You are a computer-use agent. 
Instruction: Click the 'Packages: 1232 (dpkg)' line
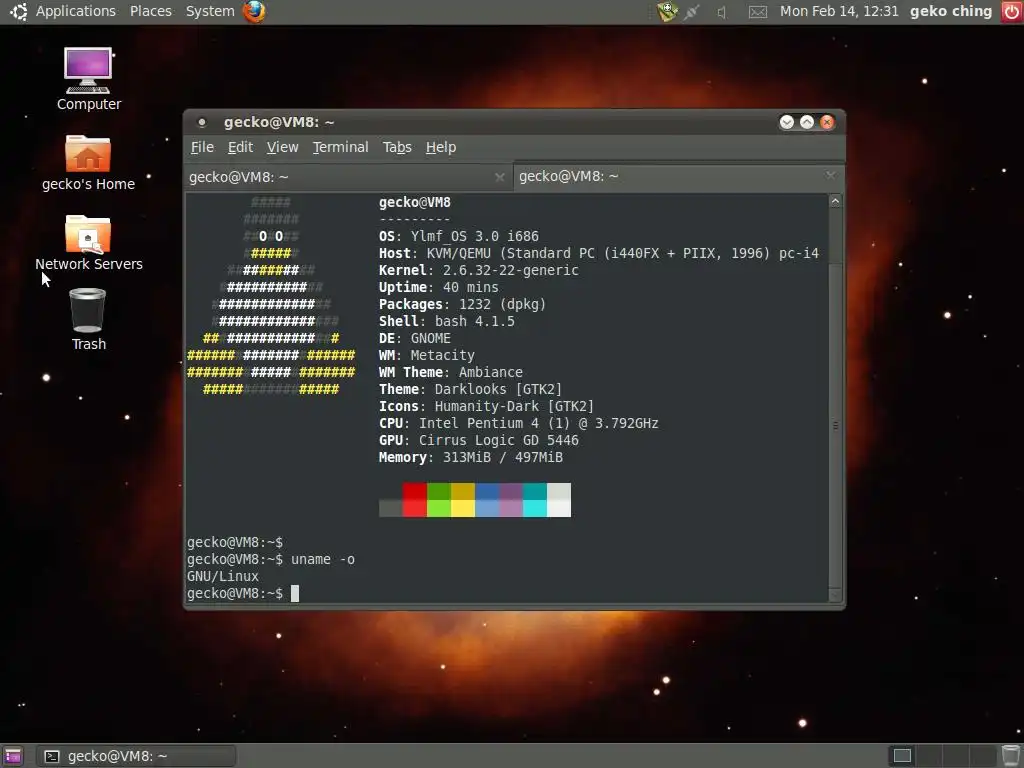point(462,304)
